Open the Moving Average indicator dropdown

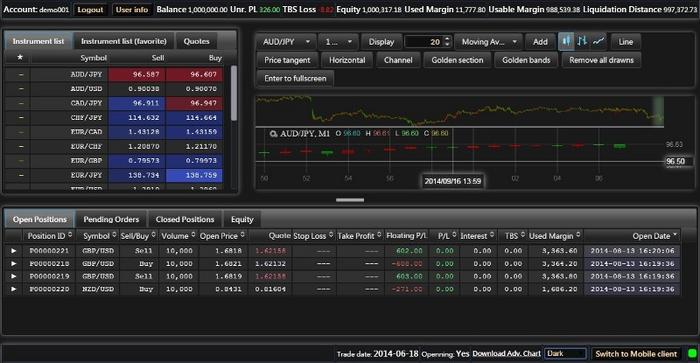click(488, 42)
